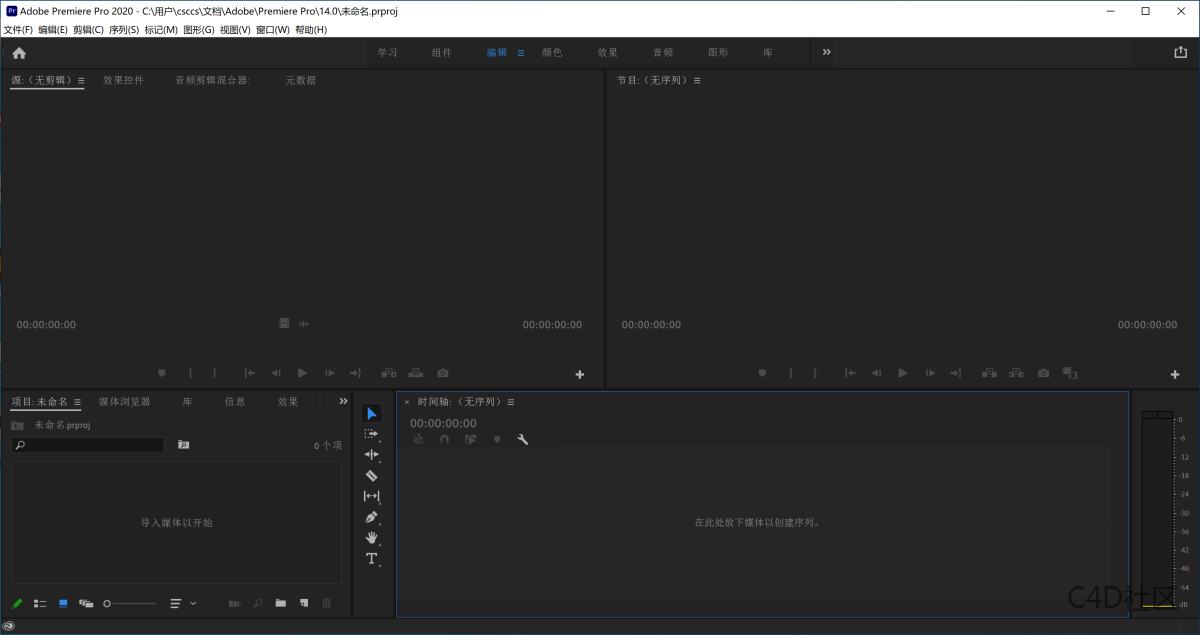Toggle project writable green pencil icon

point(17,603)
